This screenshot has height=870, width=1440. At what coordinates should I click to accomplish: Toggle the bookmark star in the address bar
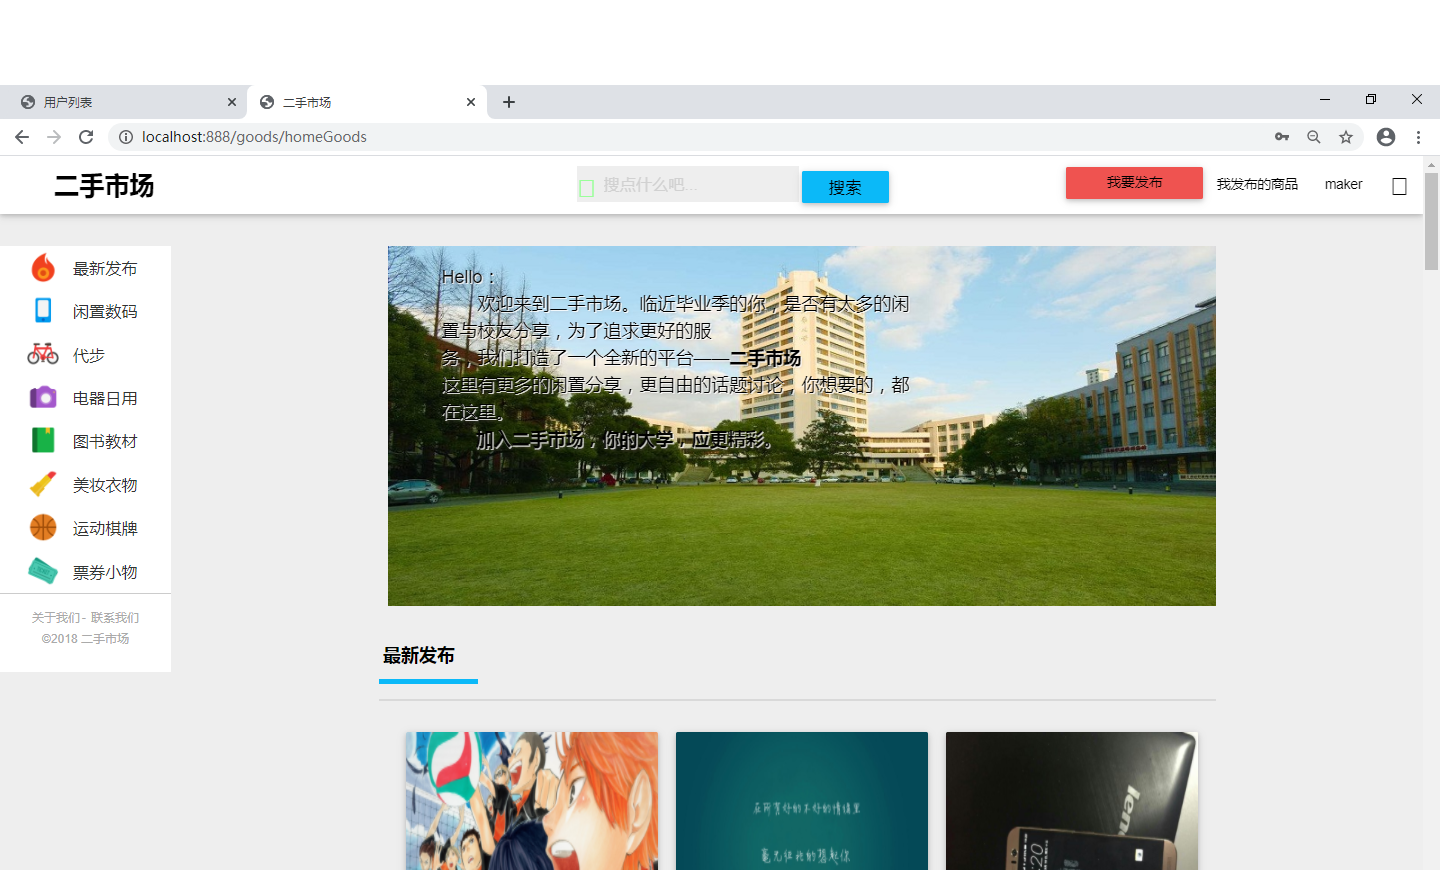tap(1347, 137)
